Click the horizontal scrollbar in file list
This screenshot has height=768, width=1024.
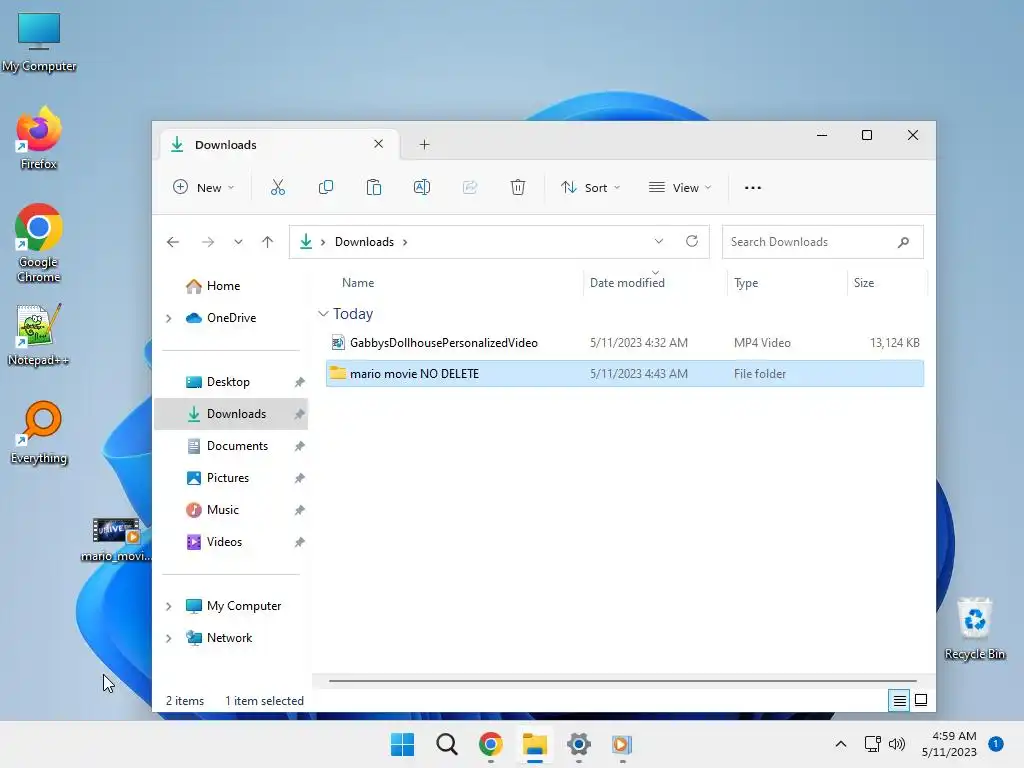coord(622,680)
